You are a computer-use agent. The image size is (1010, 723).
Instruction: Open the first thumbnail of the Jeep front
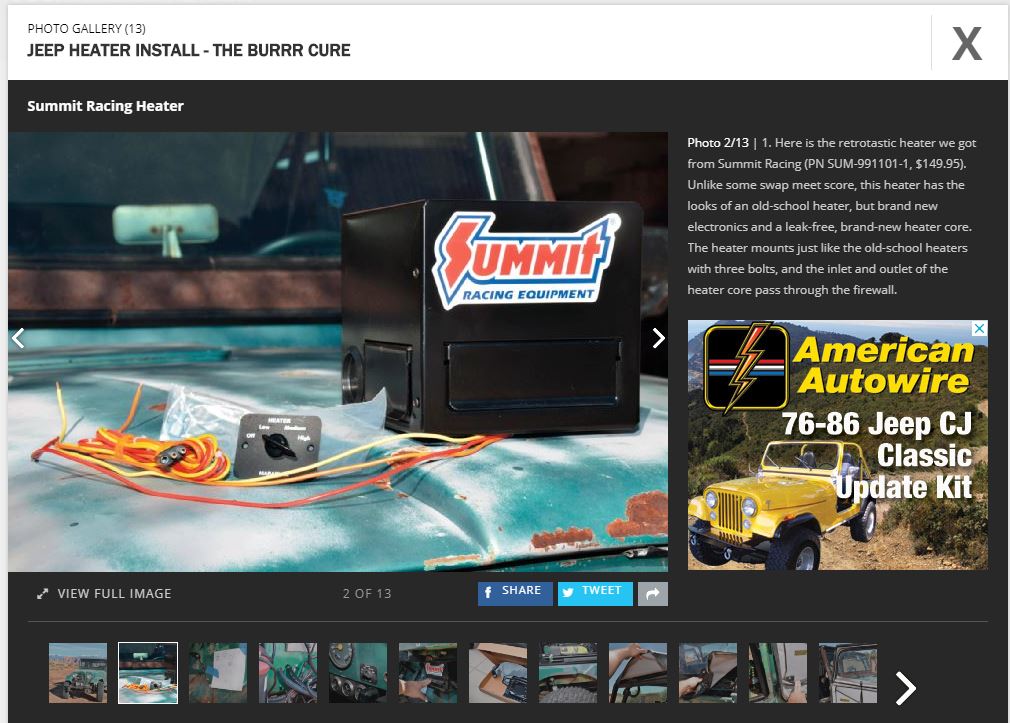pyautogui.click(x=78, y=672)
